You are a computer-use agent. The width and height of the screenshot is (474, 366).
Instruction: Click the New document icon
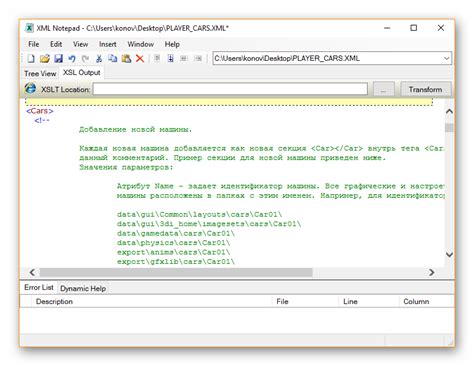coord(31,59)
